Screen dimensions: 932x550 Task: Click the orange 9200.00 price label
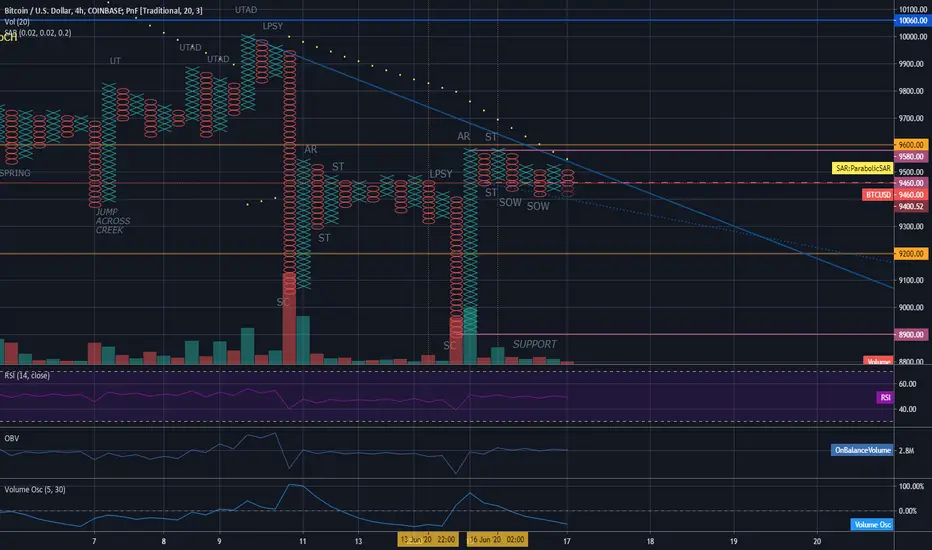pos(912,253)
